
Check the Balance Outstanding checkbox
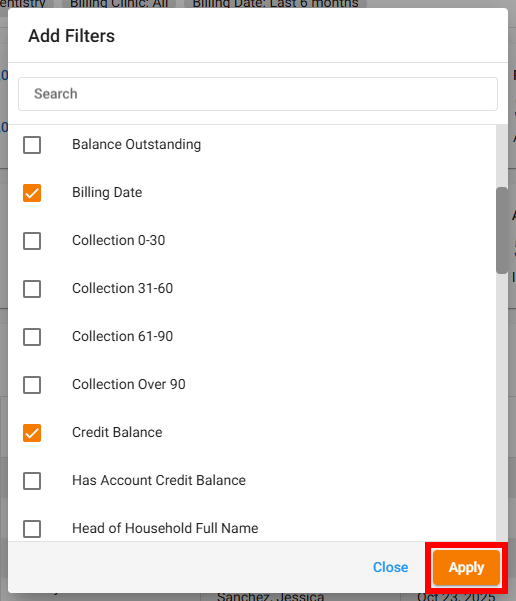[32, 145]
